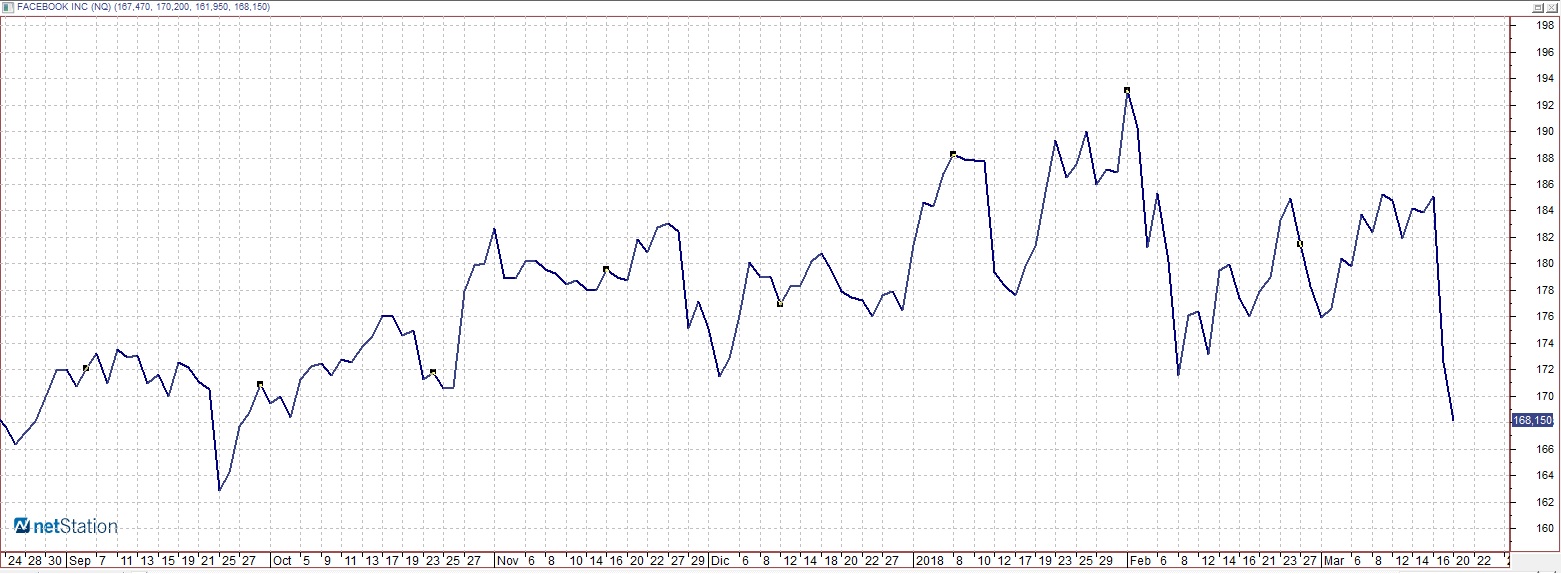The image size is (1561, 574).
Task: Click the 174 price axis label
Action: (x=1544, y=344)
